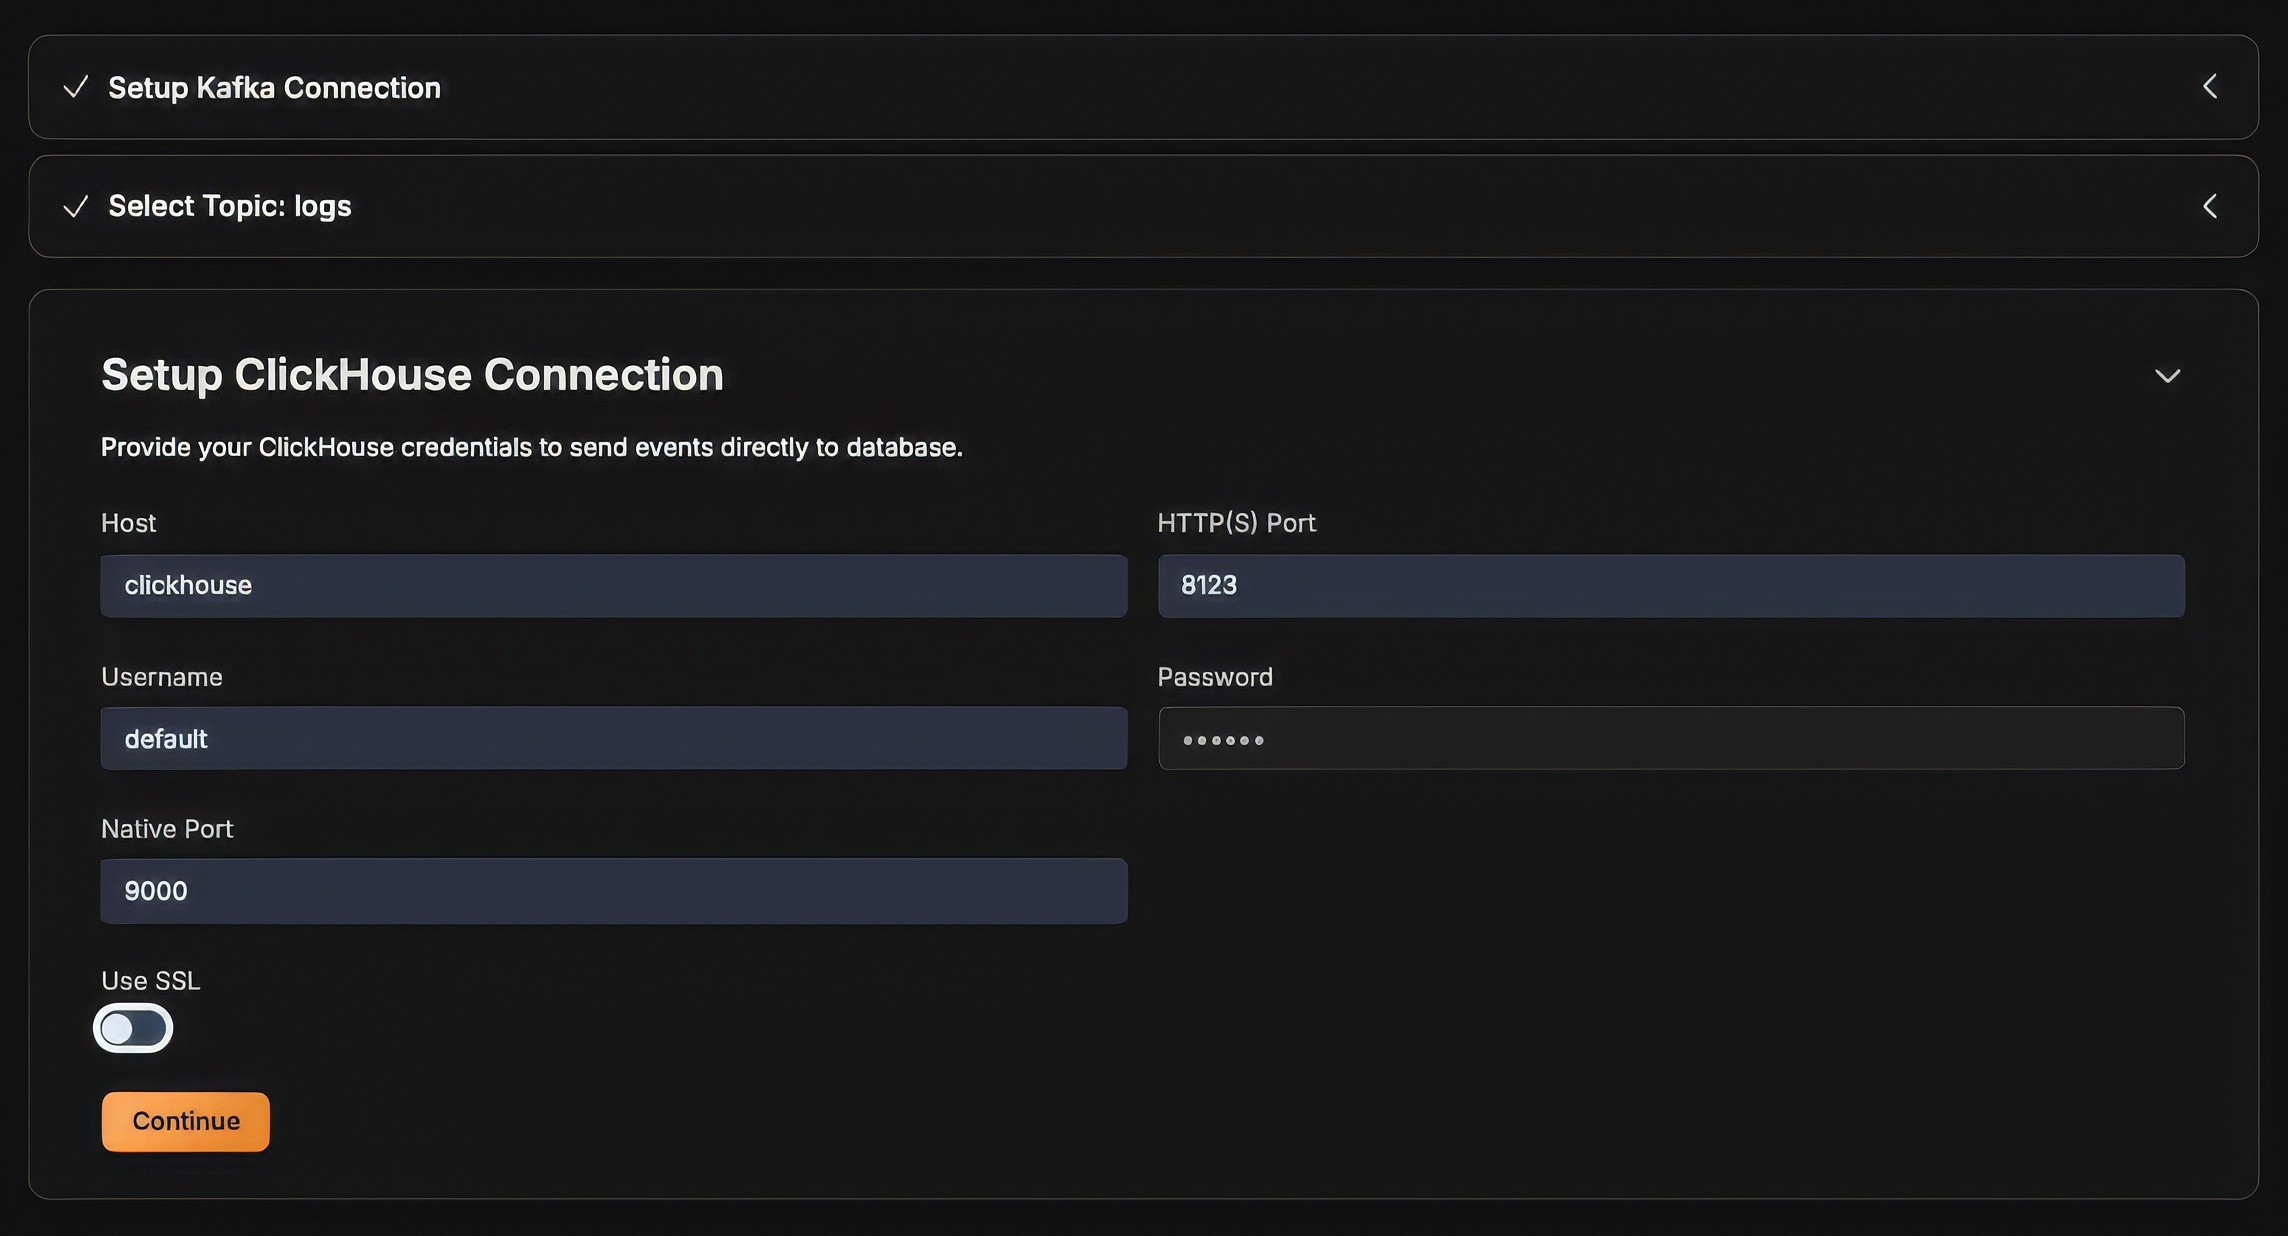Click the Host input field containing clickhouse

coord(613,586)
